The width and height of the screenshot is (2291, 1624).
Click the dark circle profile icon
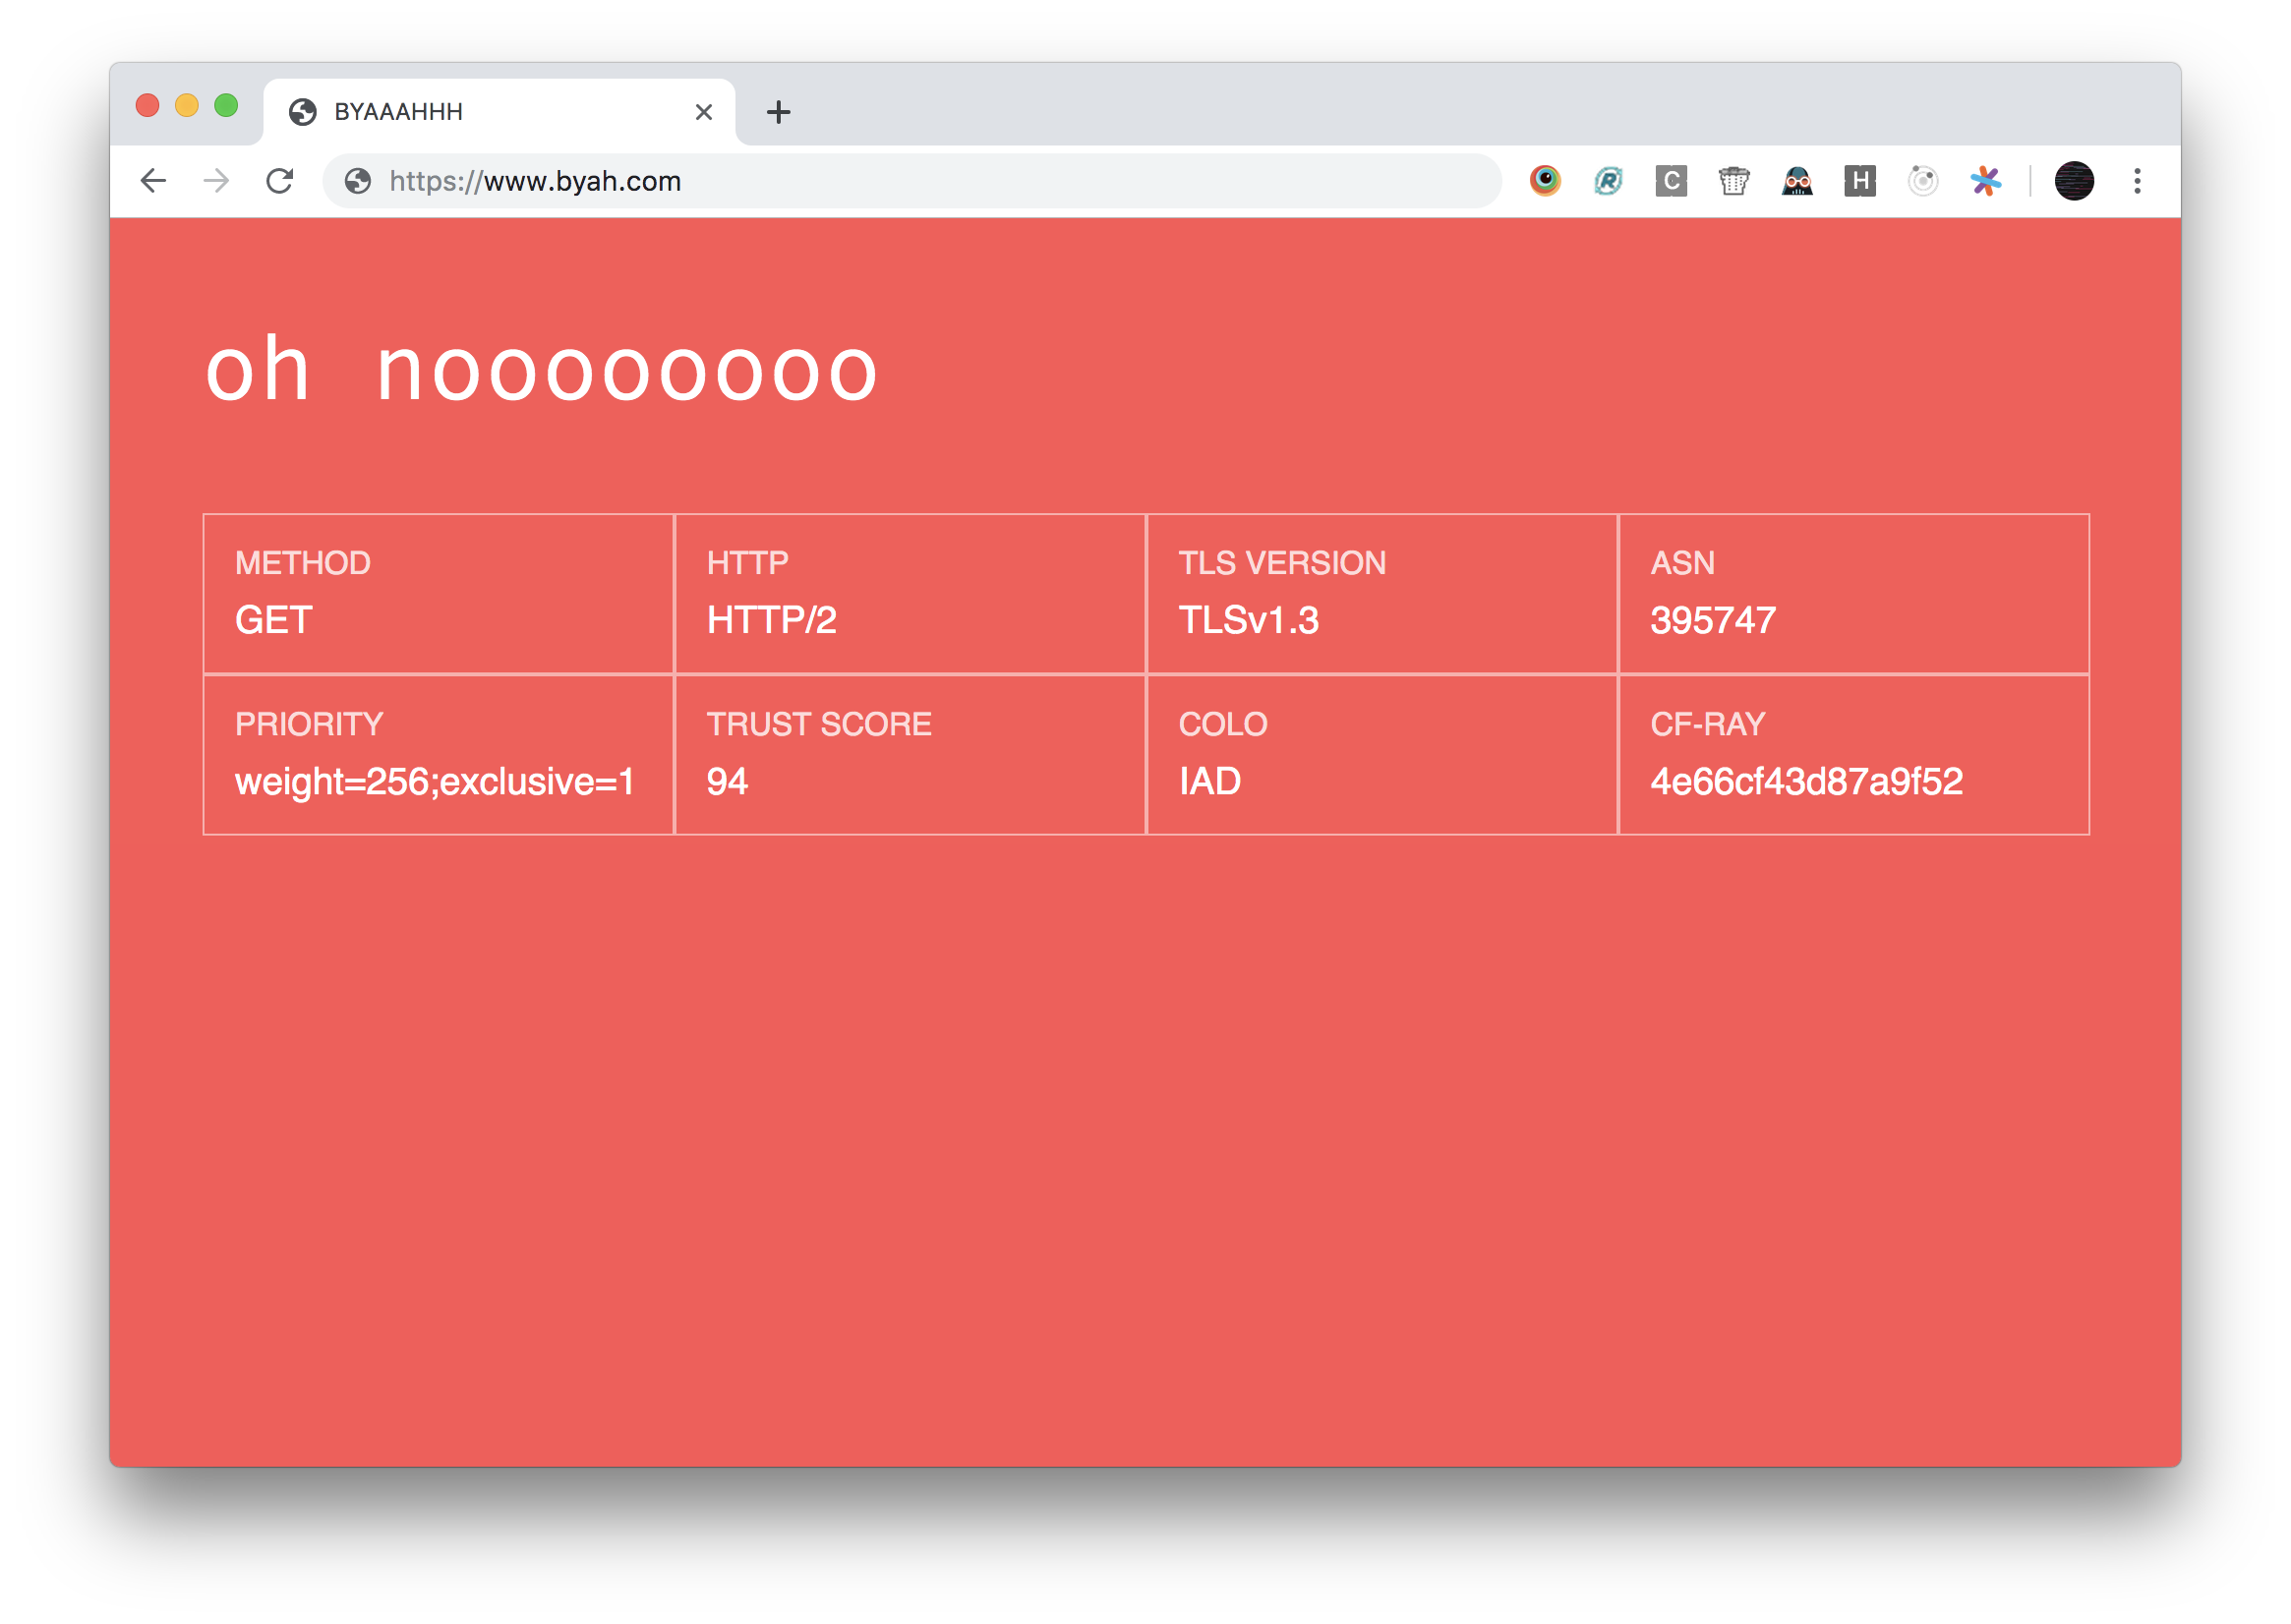pos(2077,181)
